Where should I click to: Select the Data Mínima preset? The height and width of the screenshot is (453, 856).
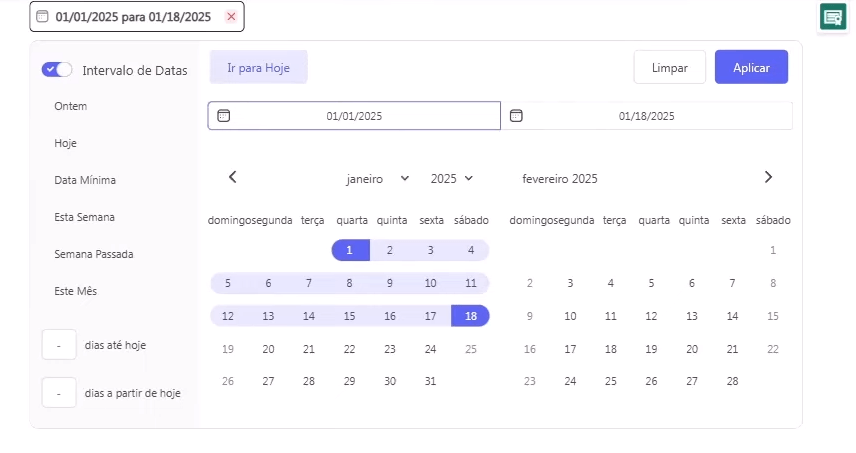point(85,180)
